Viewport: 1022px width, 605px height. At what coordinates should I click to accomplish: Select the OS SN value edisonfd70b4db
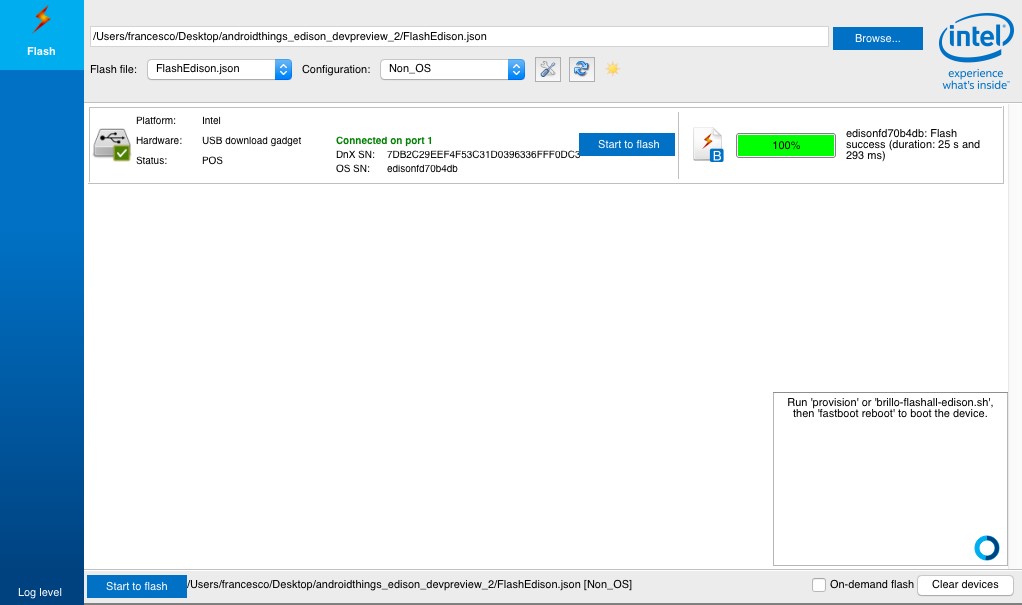(x=422, y=169)
